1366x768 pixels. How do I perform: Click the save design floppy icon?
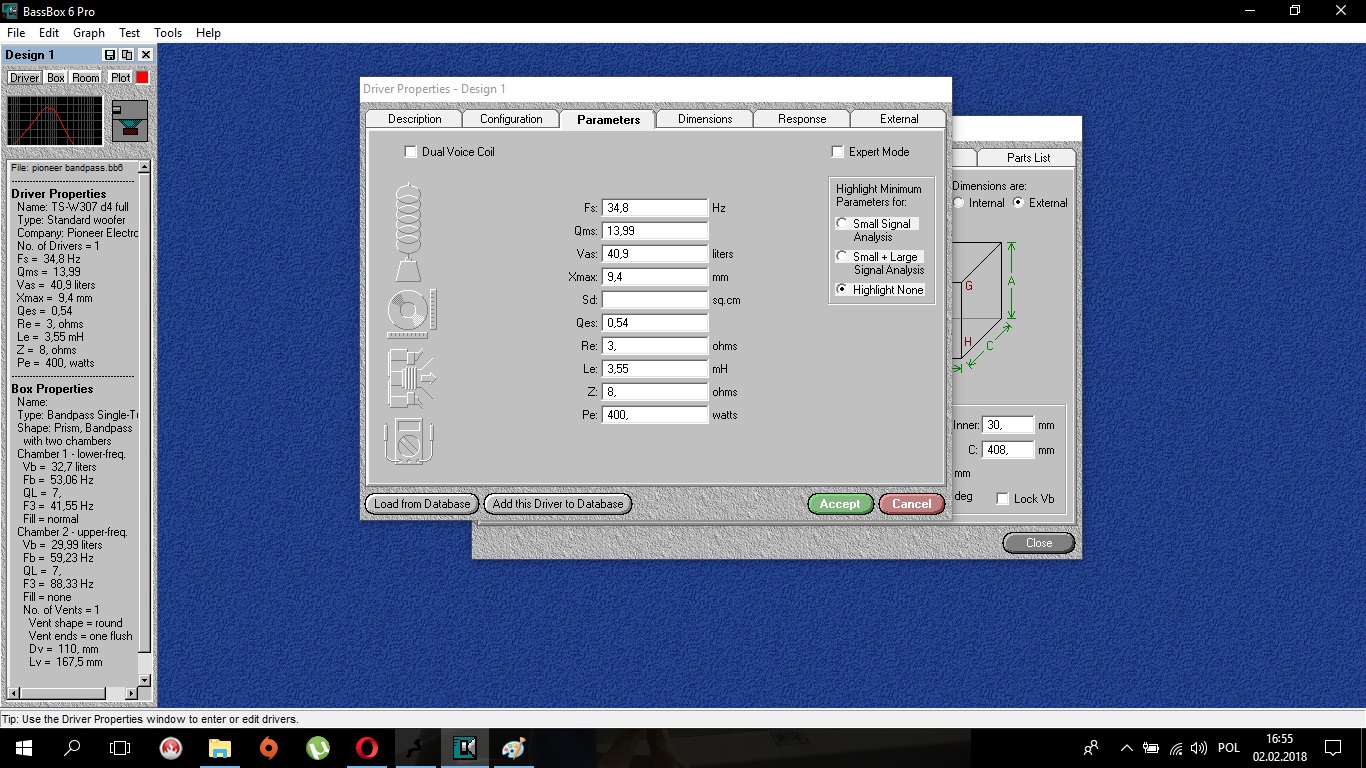(111, 55)
